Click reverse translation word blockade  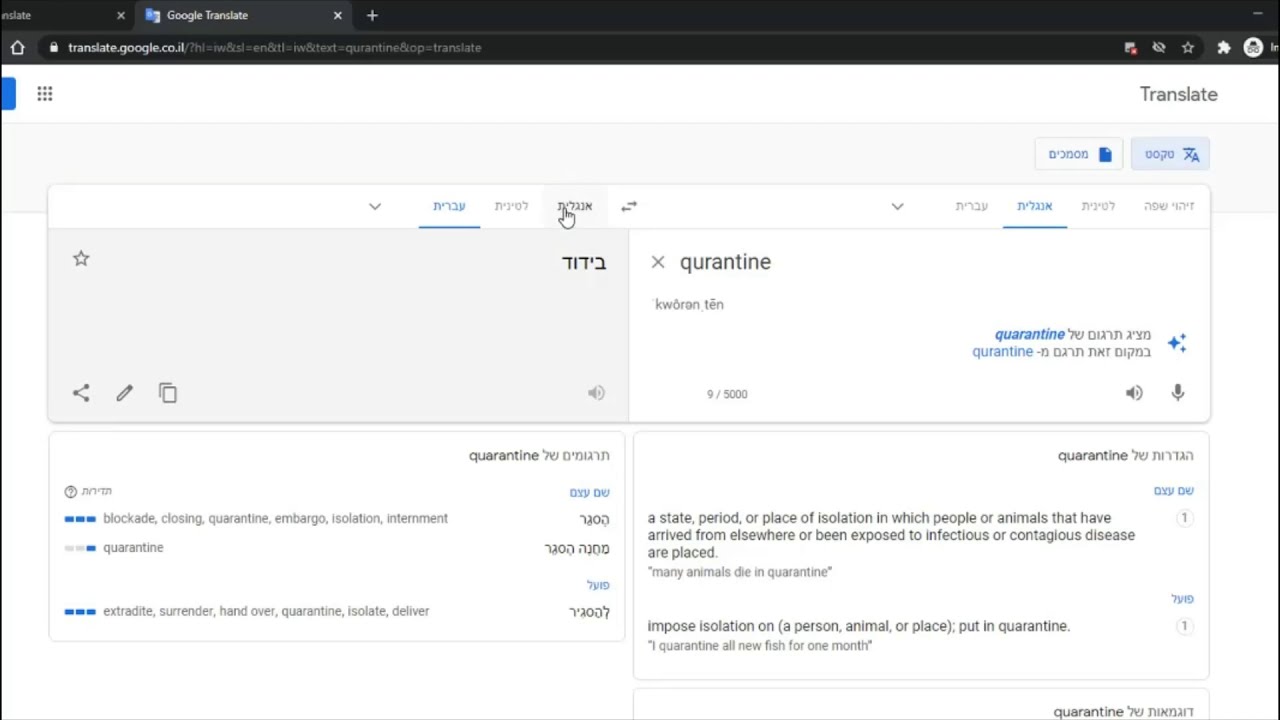(129, 519)
